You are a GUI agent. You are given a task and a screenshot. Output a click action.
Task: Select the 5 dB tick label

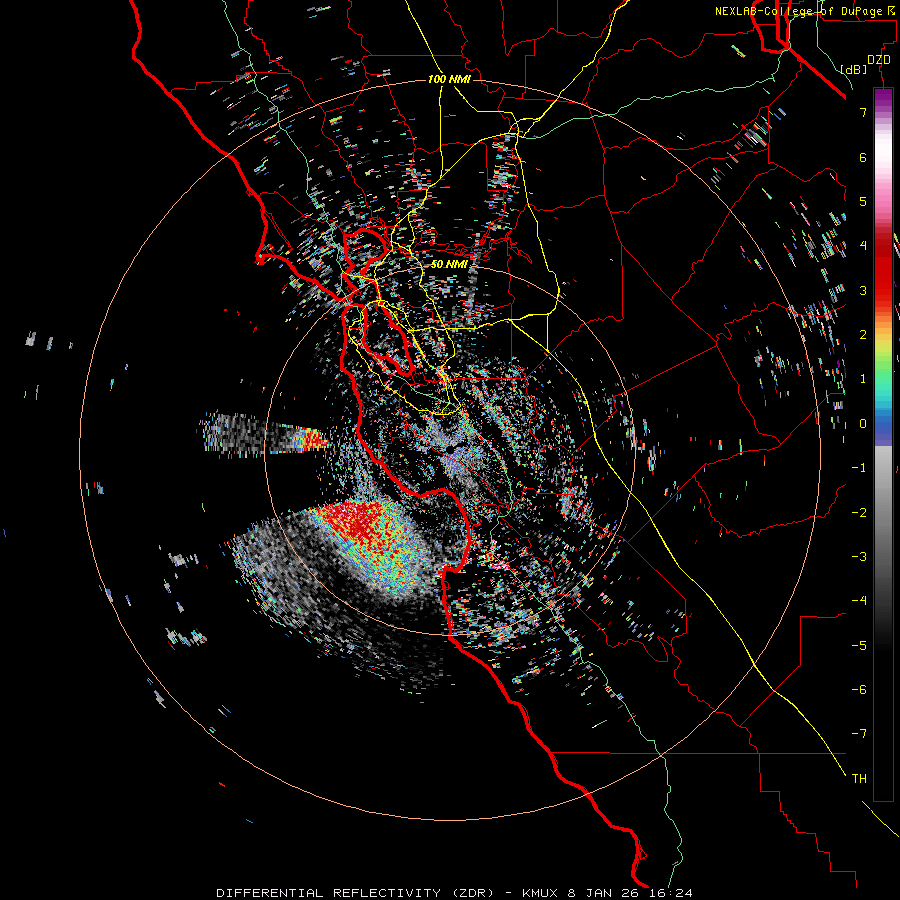pyautogui.click(x=863, y=201)
